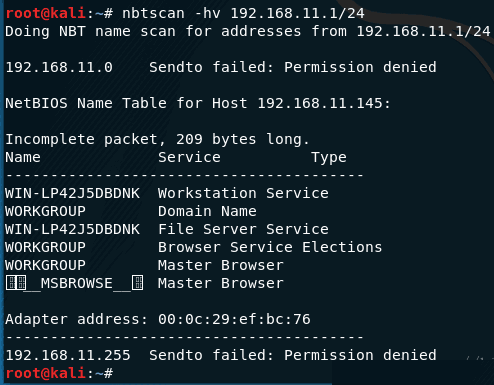Click the 'Workstation Service' text
The image size is (494, 385).
coord(243,193)
